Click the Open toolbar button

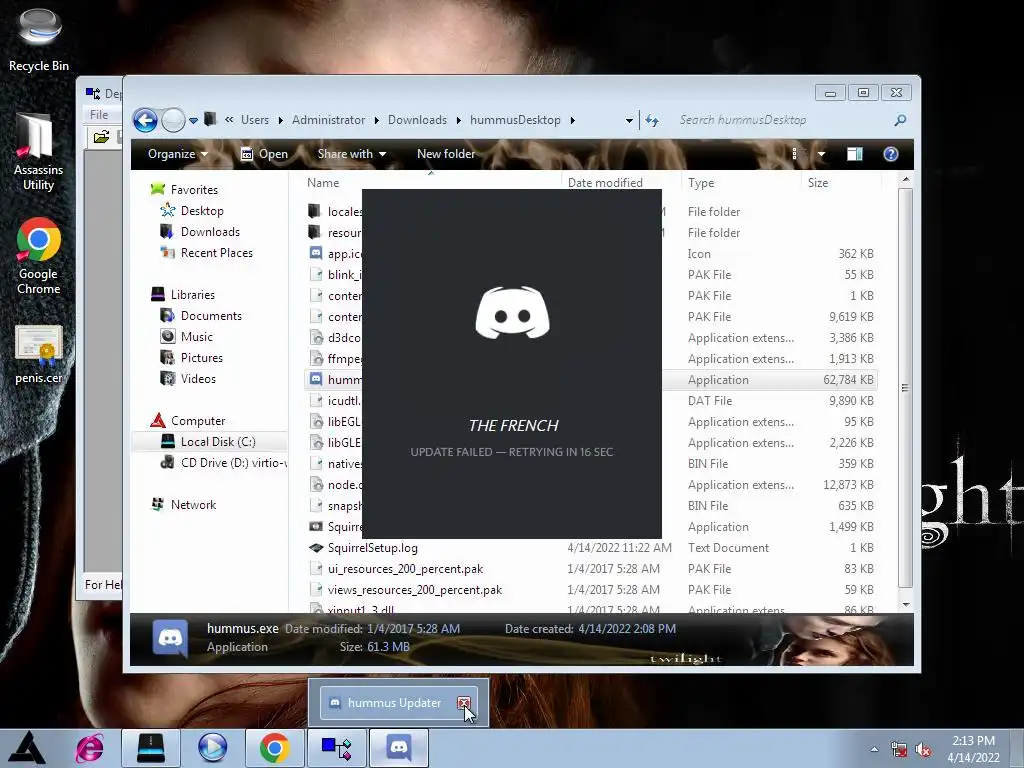pyautogui.click(x=264, y=154)
